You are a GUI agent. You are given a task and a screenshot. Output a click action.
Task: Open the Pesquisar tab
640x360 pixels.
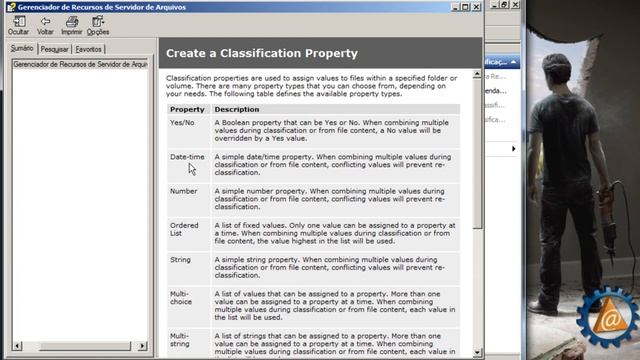pos(54,49)
